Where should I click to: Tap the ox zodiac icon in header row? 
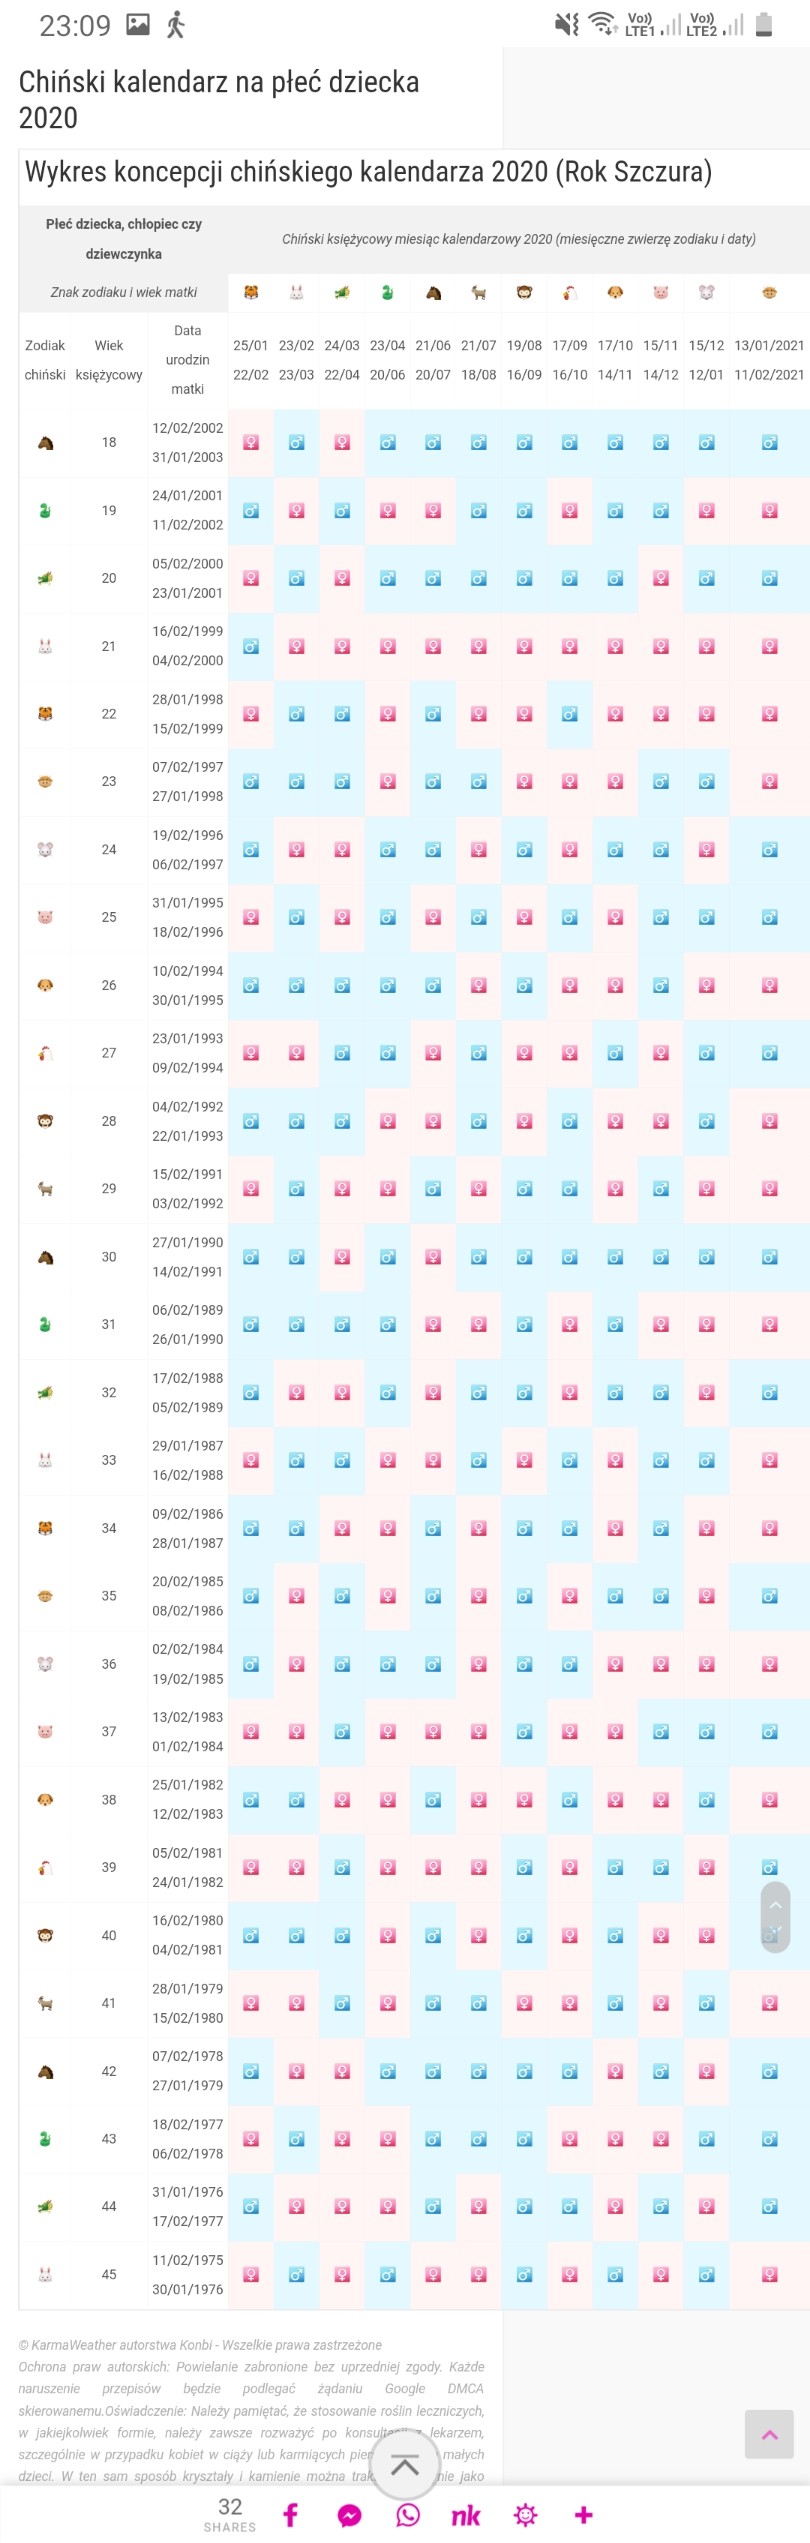[x=769, y=292]
